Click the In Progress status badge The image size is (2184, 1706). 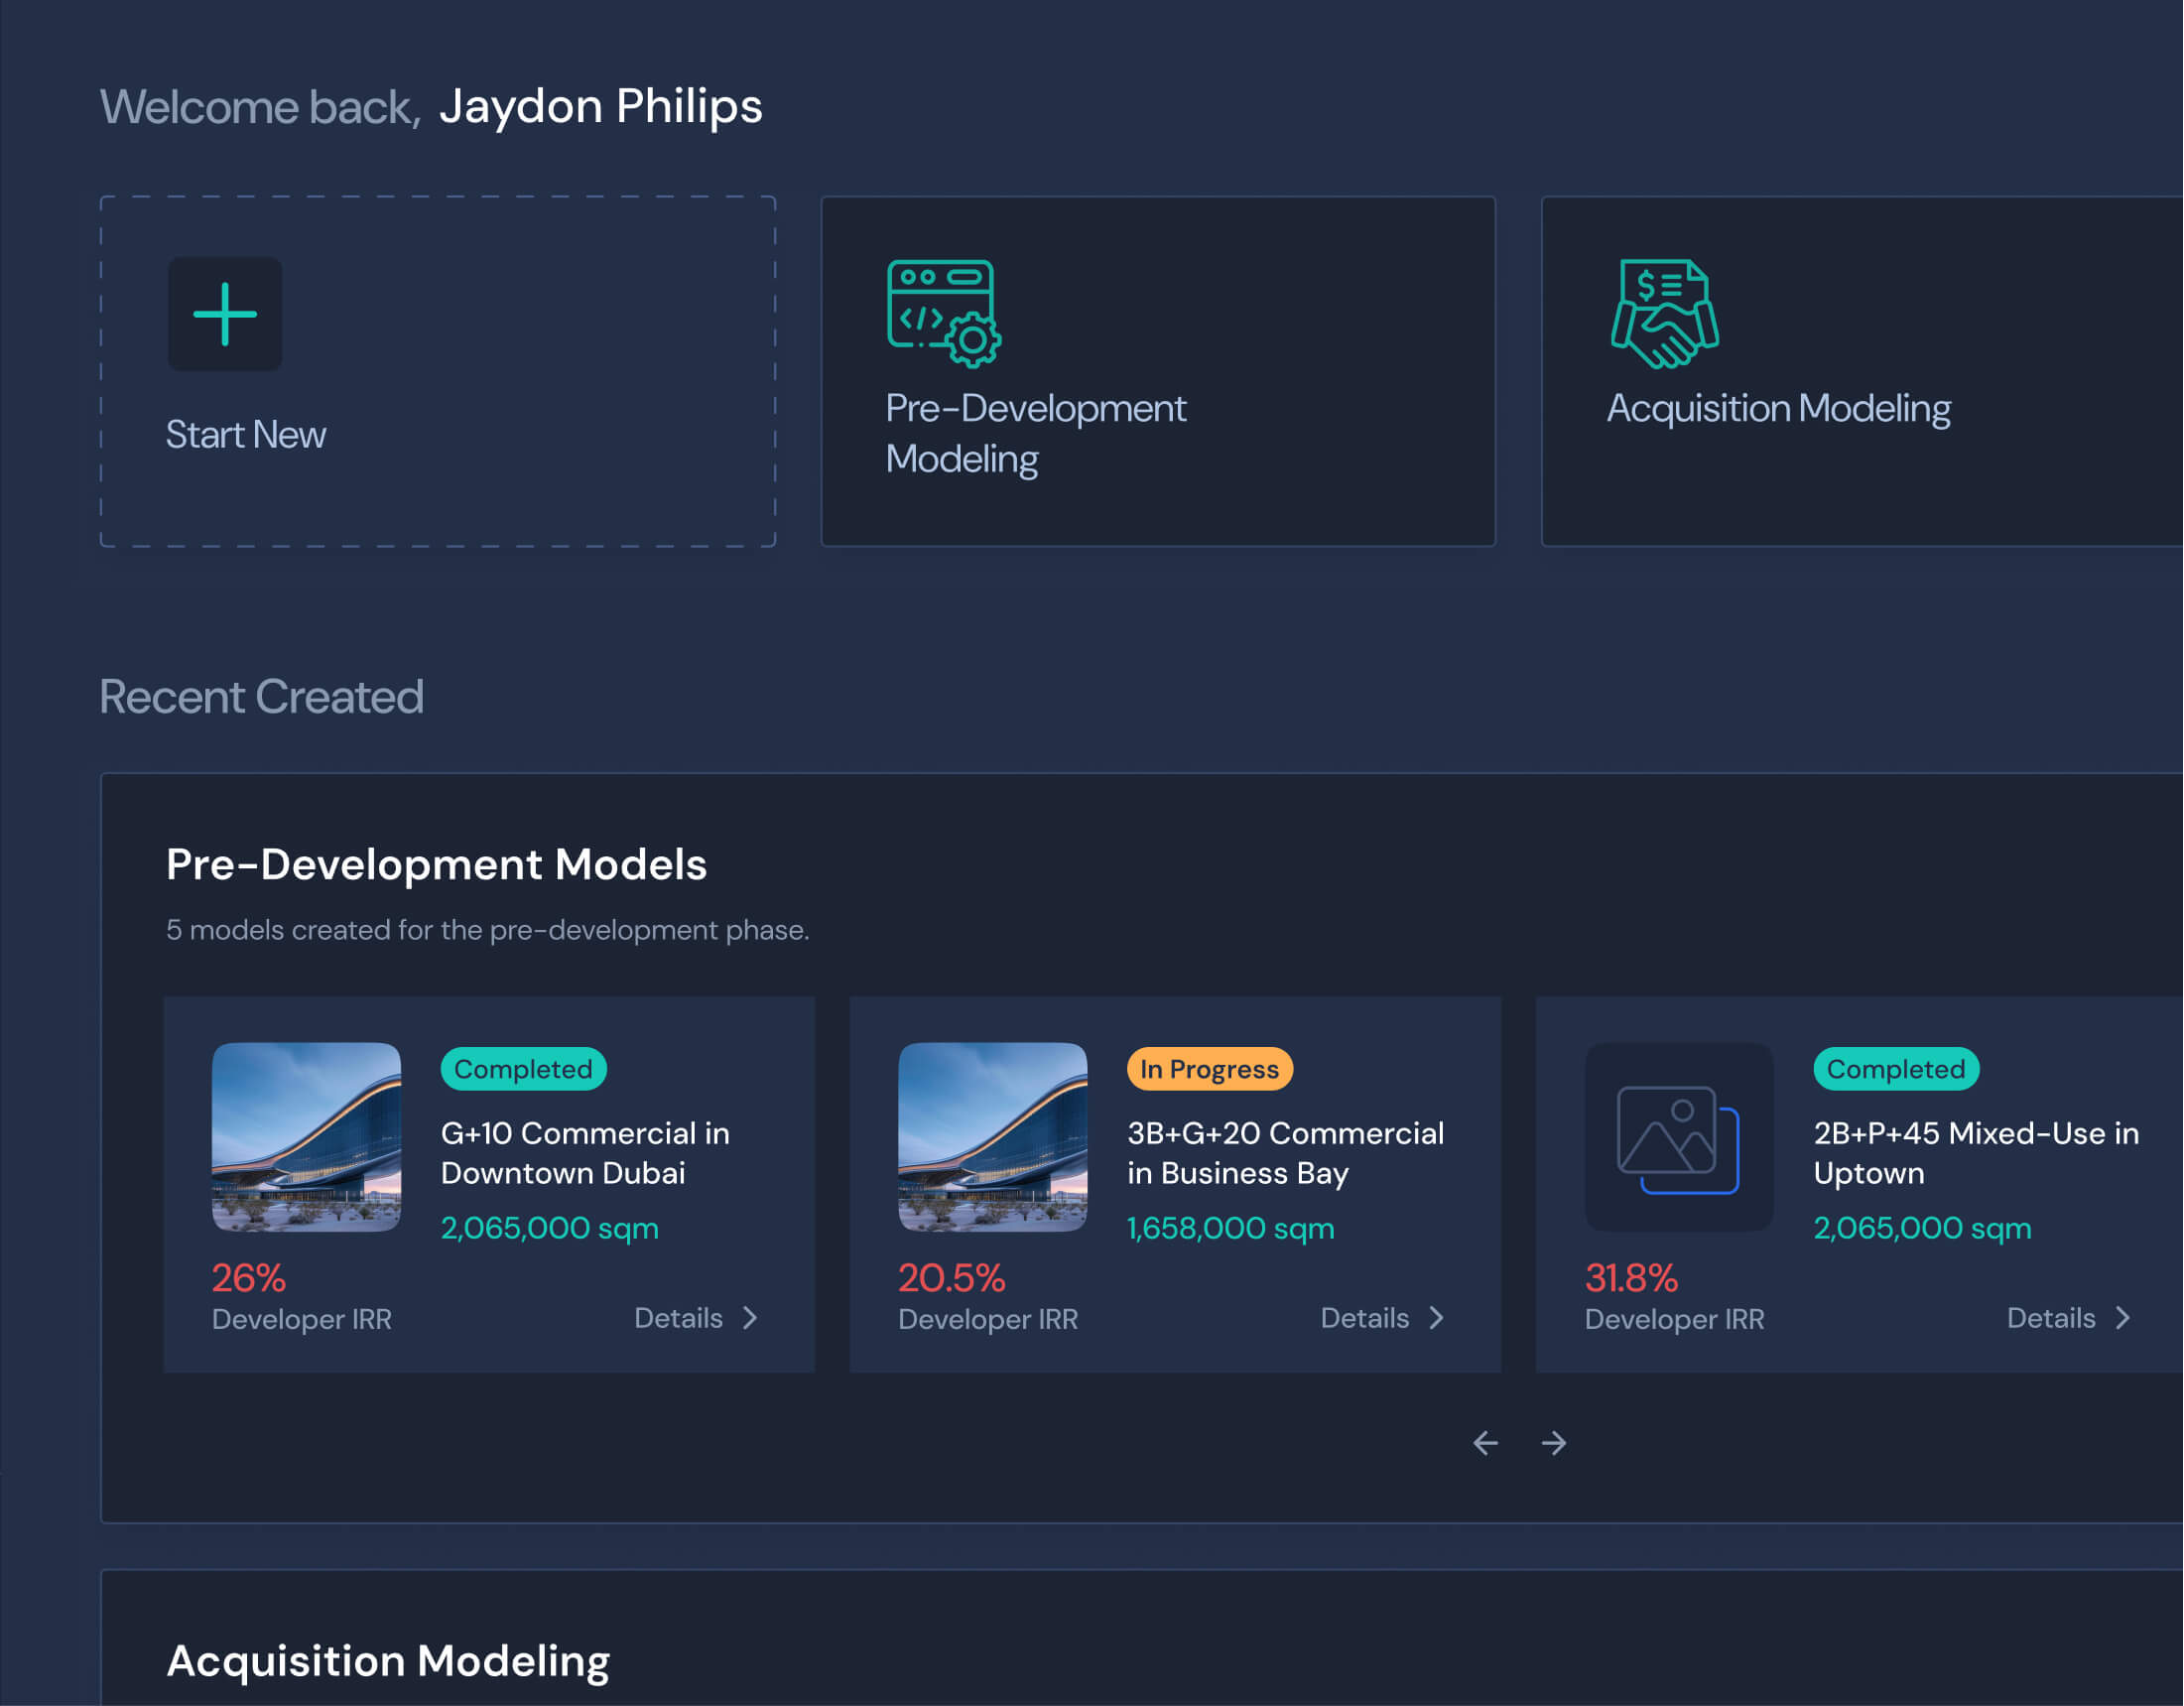(x=1209, y=1069)
